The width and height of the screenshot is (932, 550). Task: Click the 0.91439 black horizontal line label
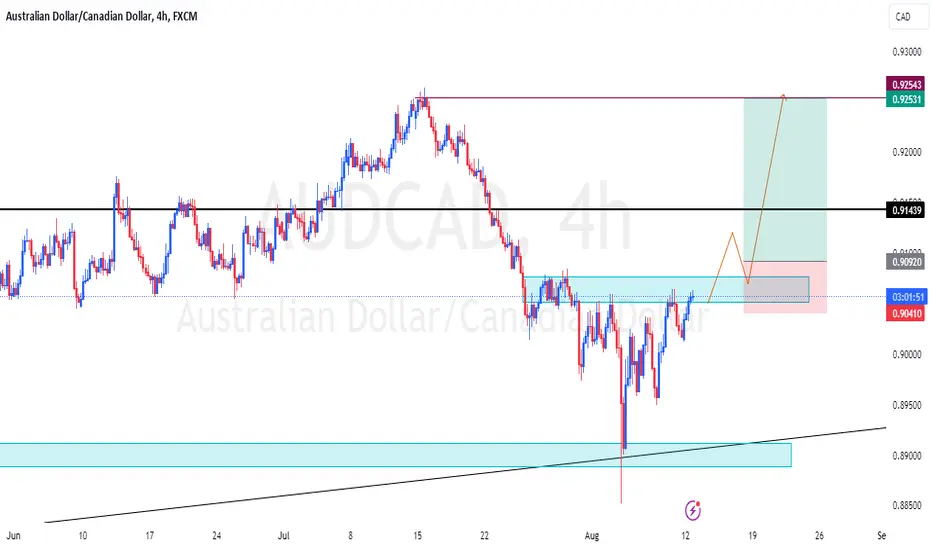coord(905,210)
